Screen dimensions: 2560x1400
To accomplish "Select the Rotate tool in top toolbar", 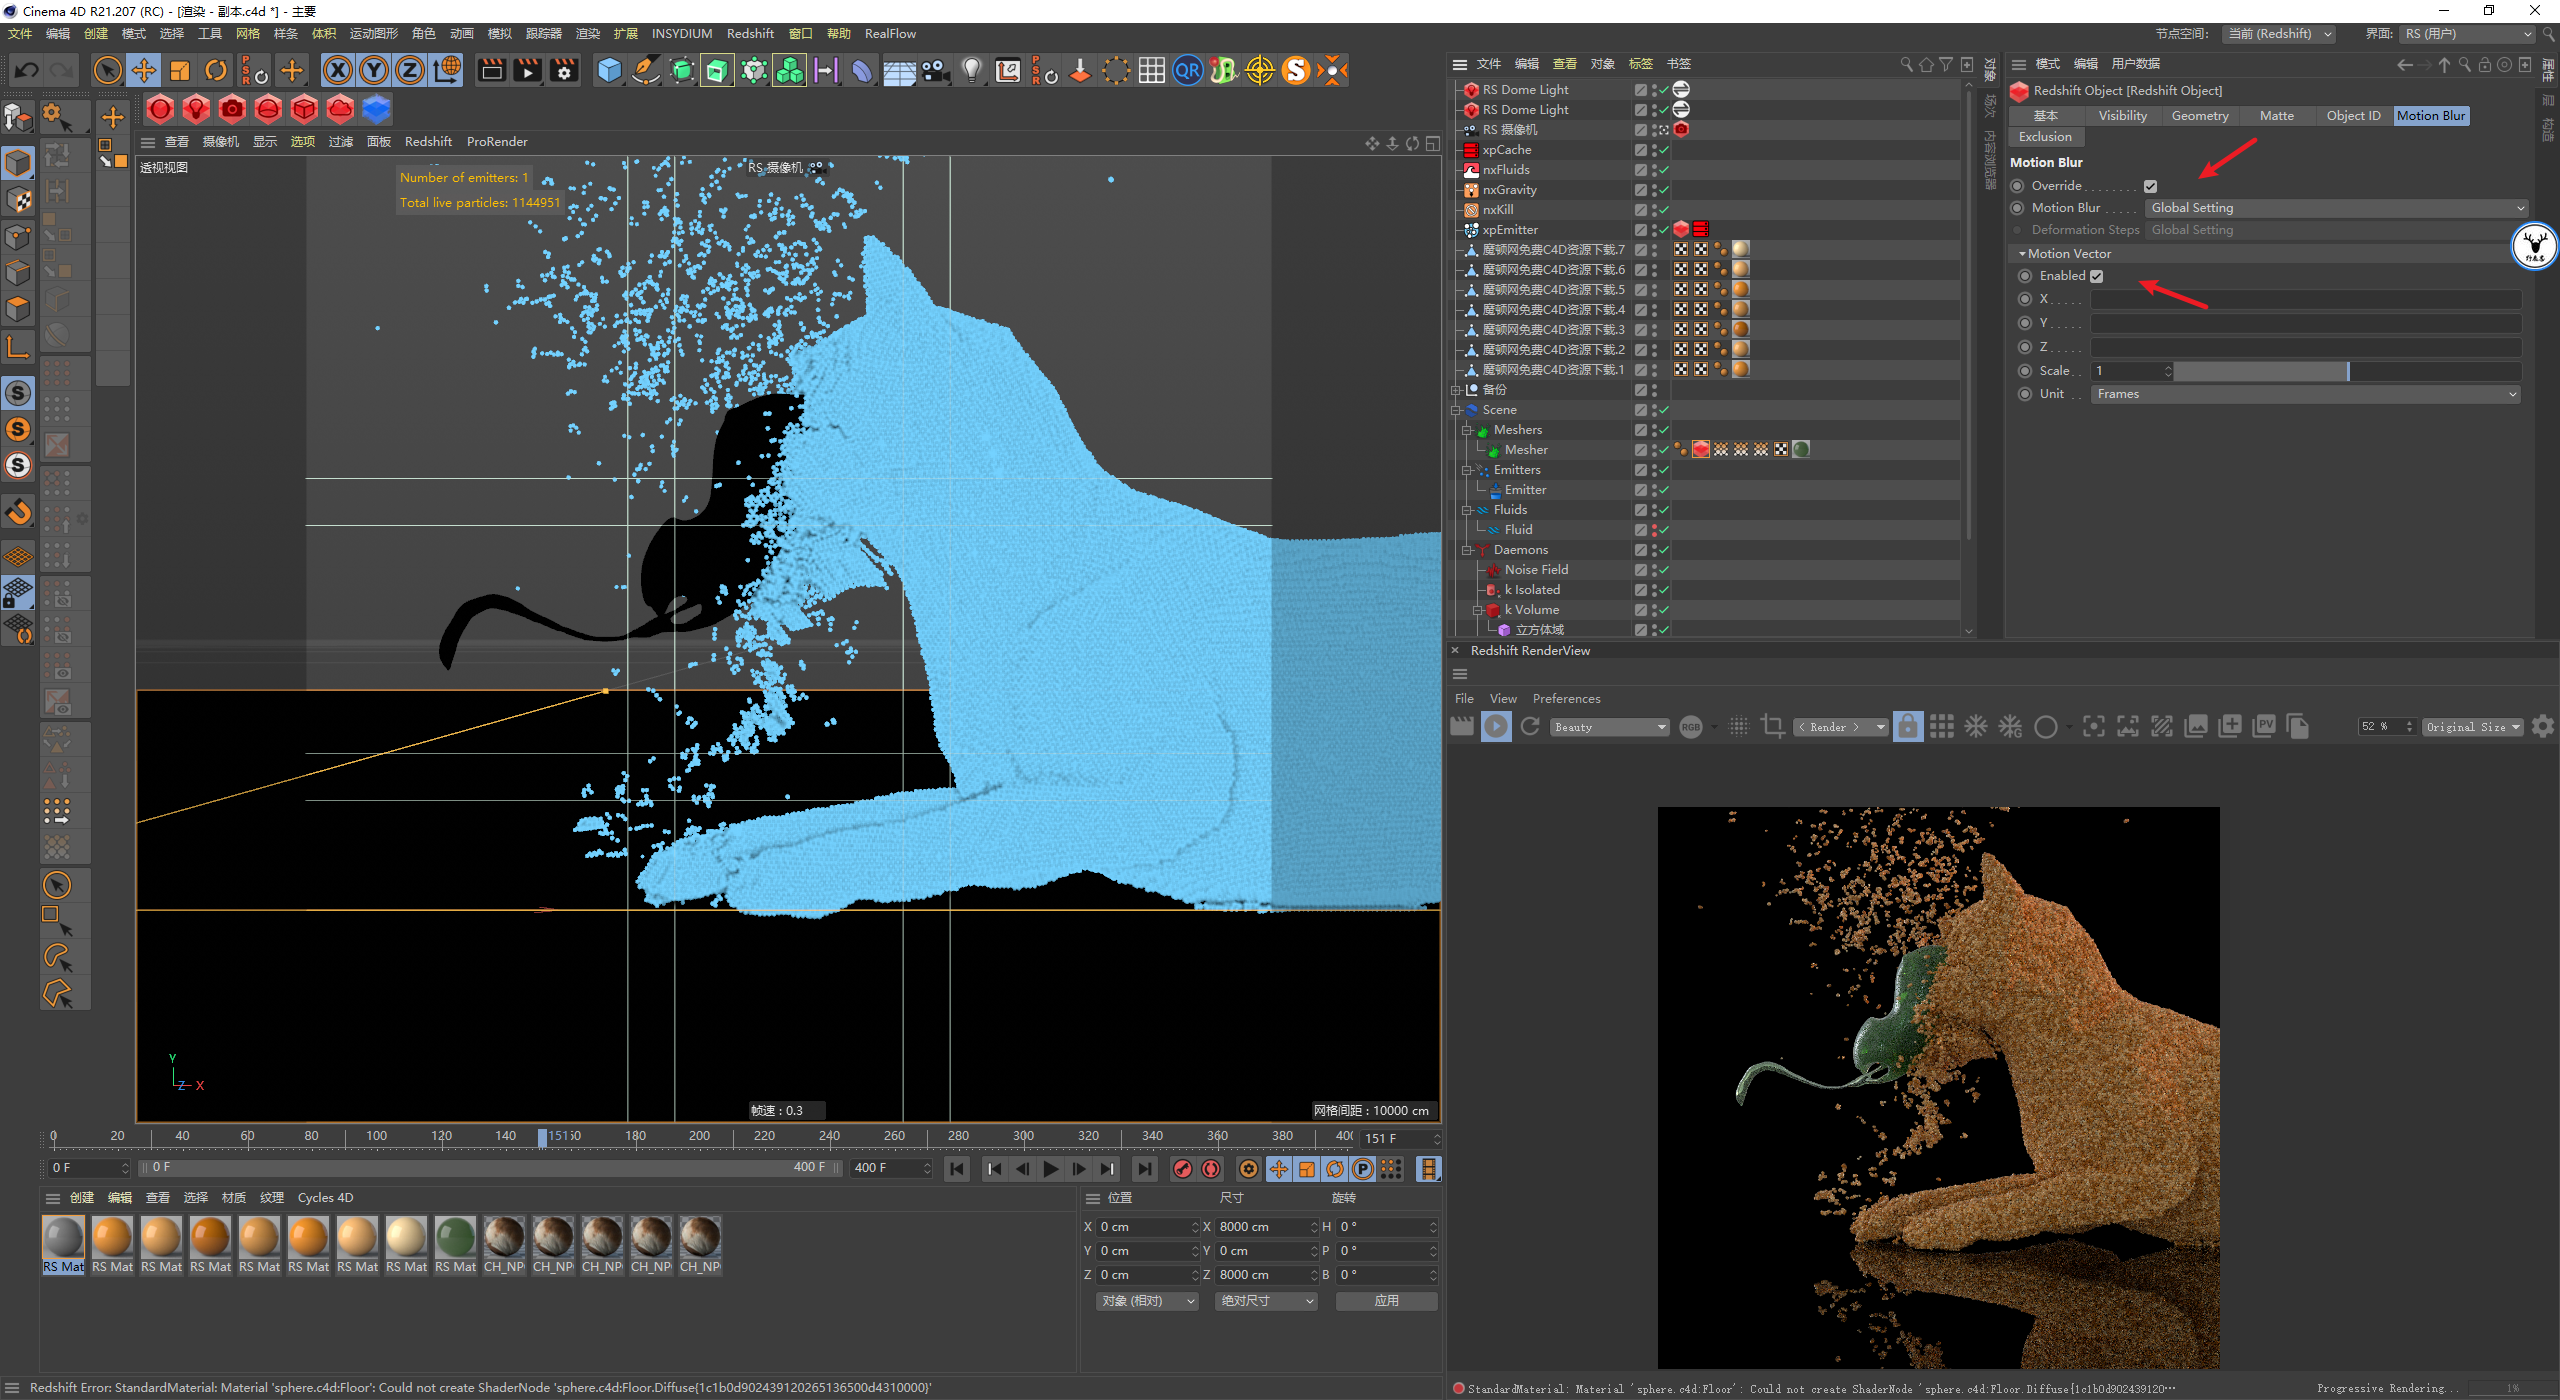I will click(216, 70).
